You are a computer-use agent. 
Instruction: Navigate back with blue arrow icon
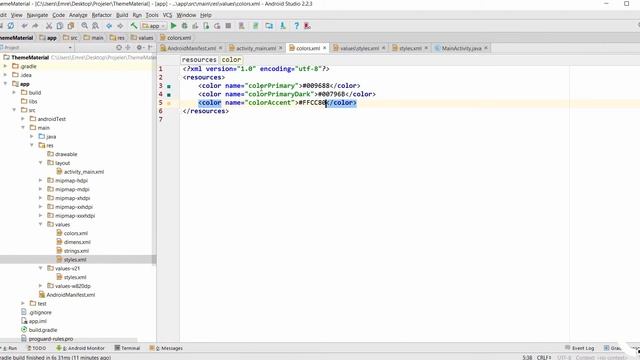point(109,26)
